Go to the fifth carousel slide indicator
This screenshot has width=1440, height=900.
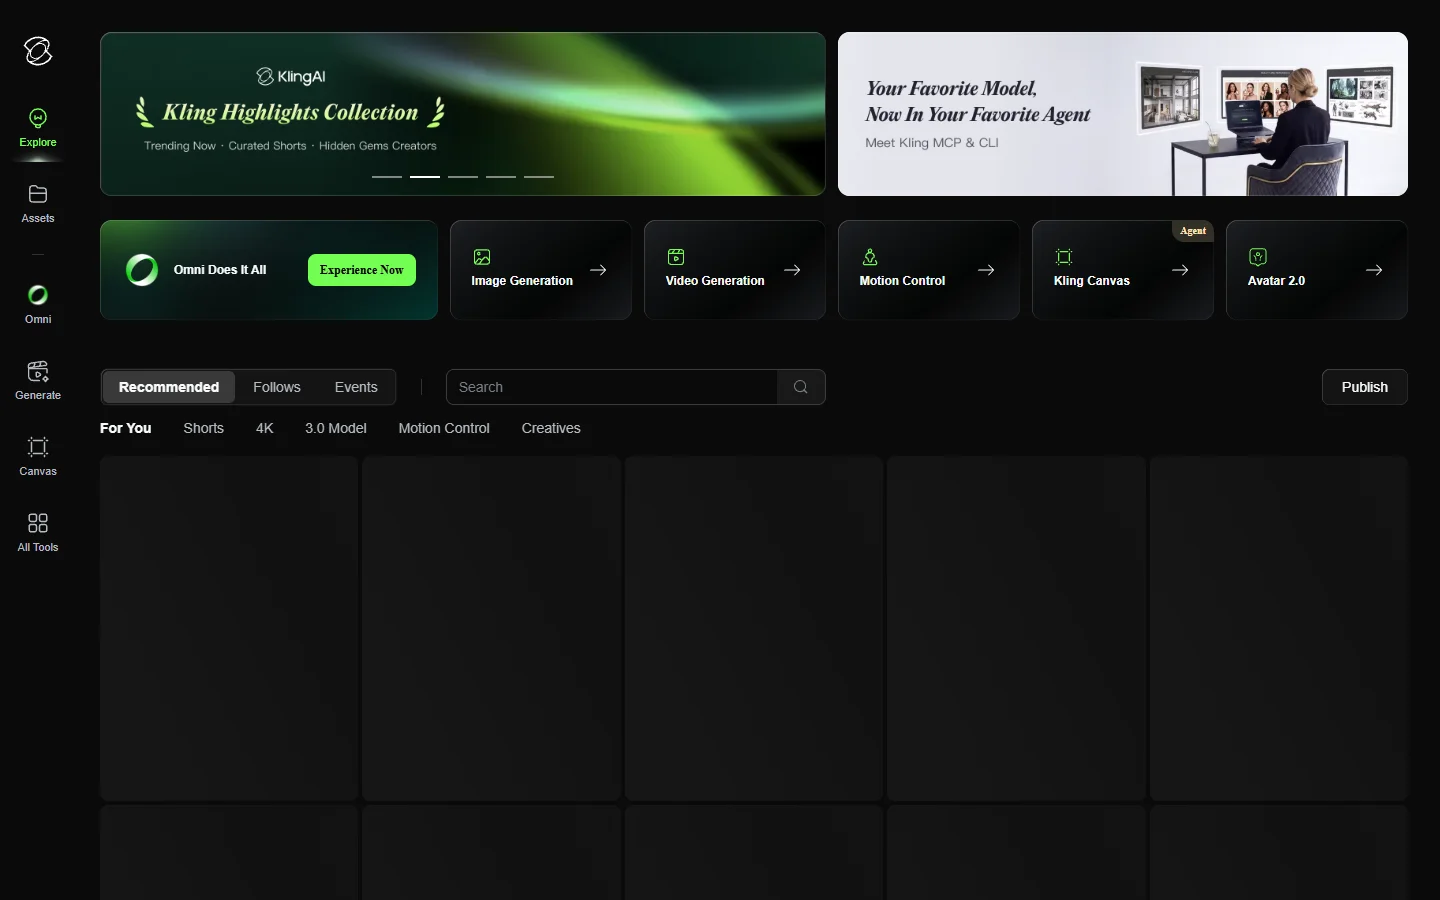(539, 177)
